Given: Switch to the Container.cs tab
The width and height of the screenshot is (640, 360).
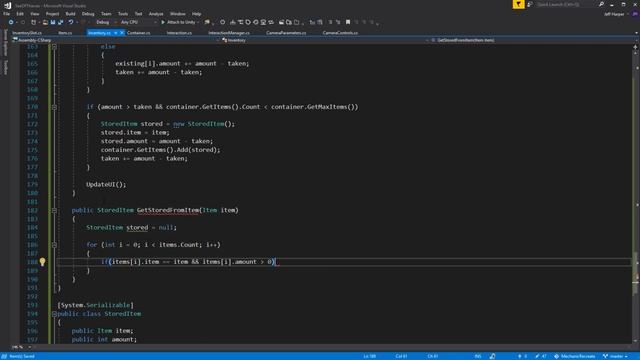Looking at the screenshot, I should (138, 33).
